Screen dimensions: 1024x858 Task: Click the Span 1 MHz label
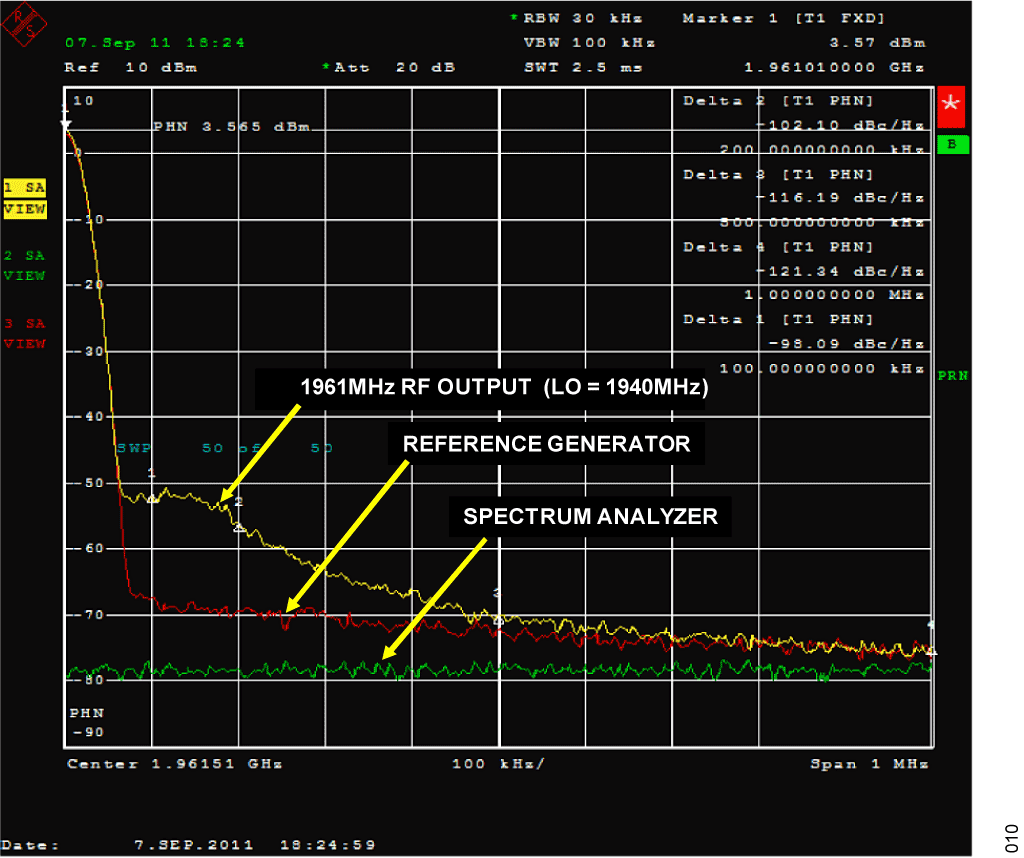[869, 763]
